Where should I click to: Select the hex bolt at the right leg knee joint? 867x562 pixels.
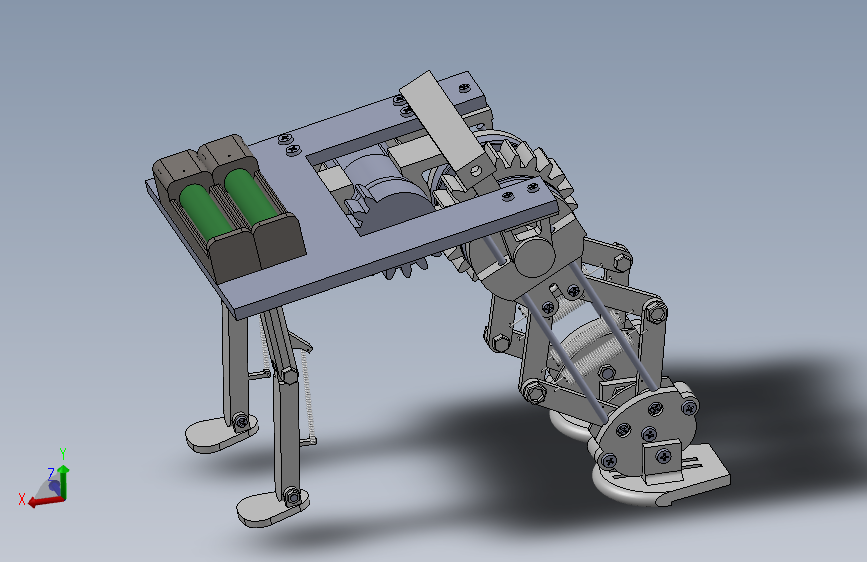point(655,314)
